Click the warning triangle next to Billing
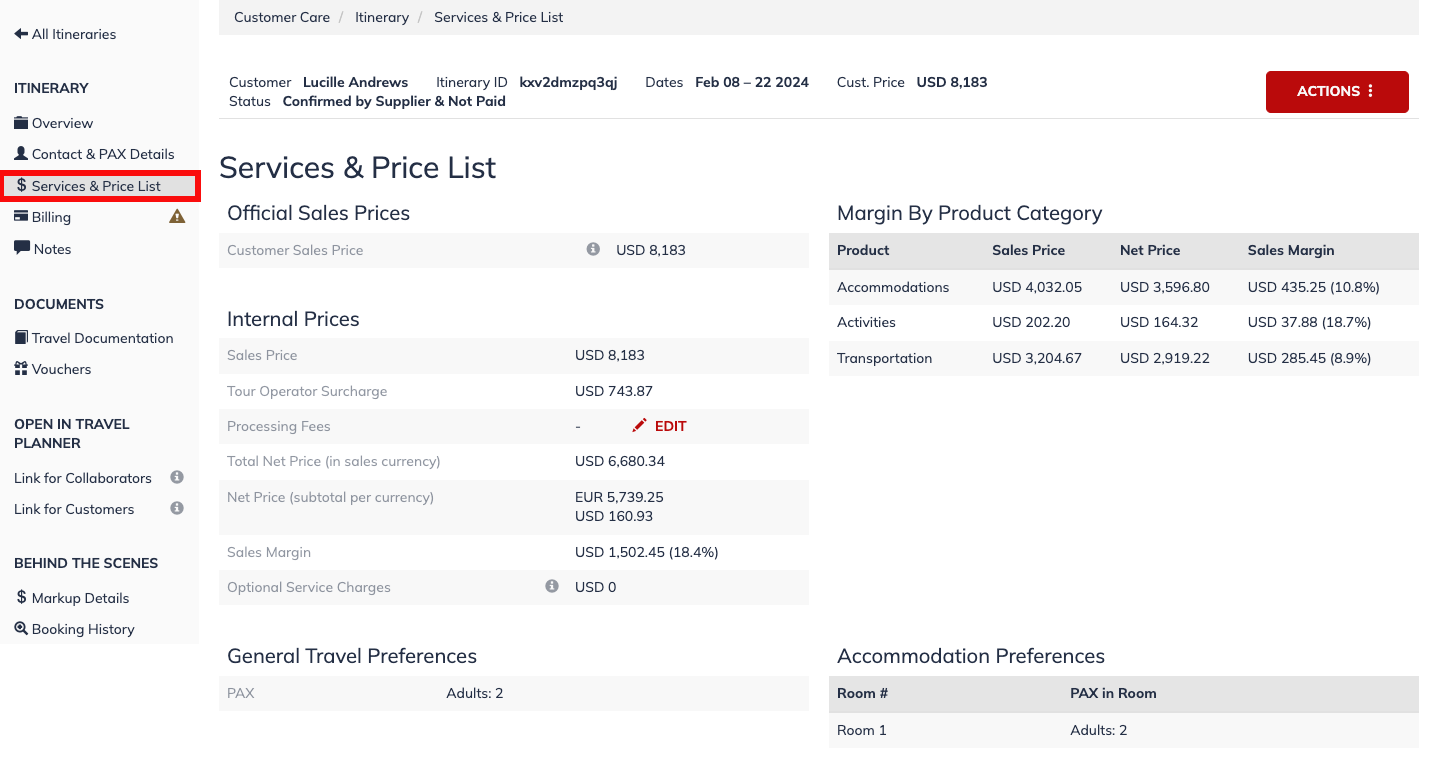Screen dimensions: 1437x777 [177, 216]
